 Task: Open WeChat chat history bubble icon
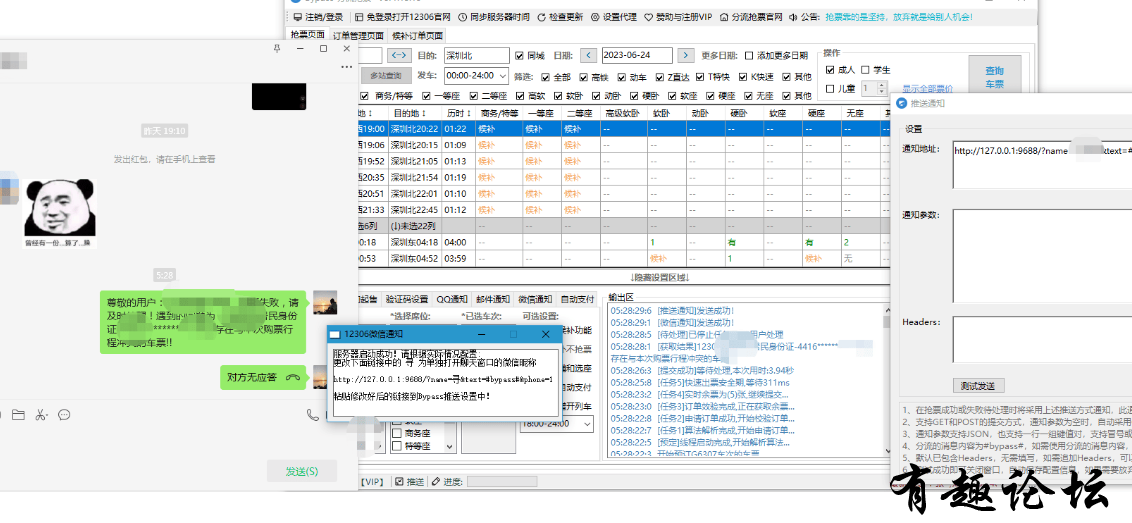point(64,415)
